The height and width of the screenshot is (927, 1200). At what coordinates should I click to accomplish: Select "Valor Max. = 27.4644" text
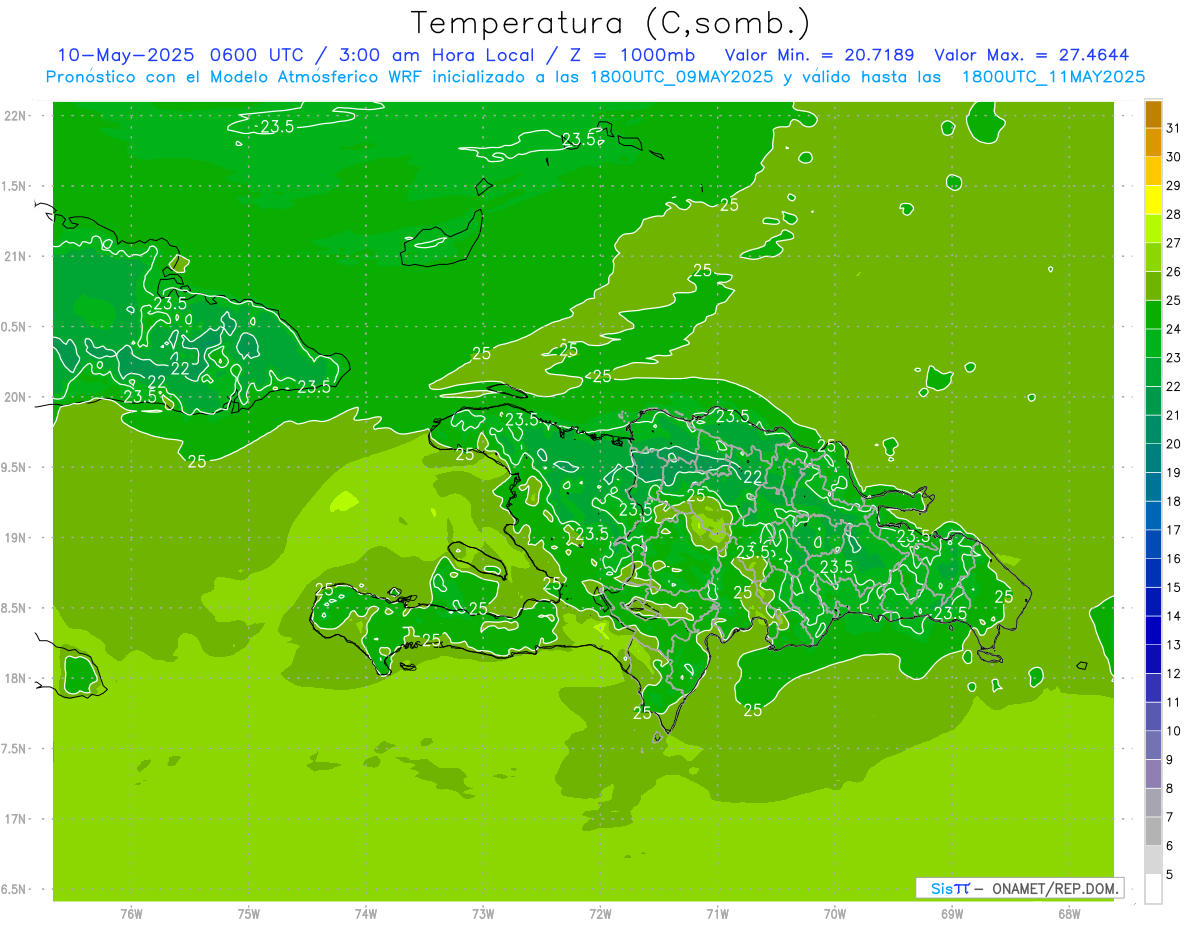[x=1032, y=55]
